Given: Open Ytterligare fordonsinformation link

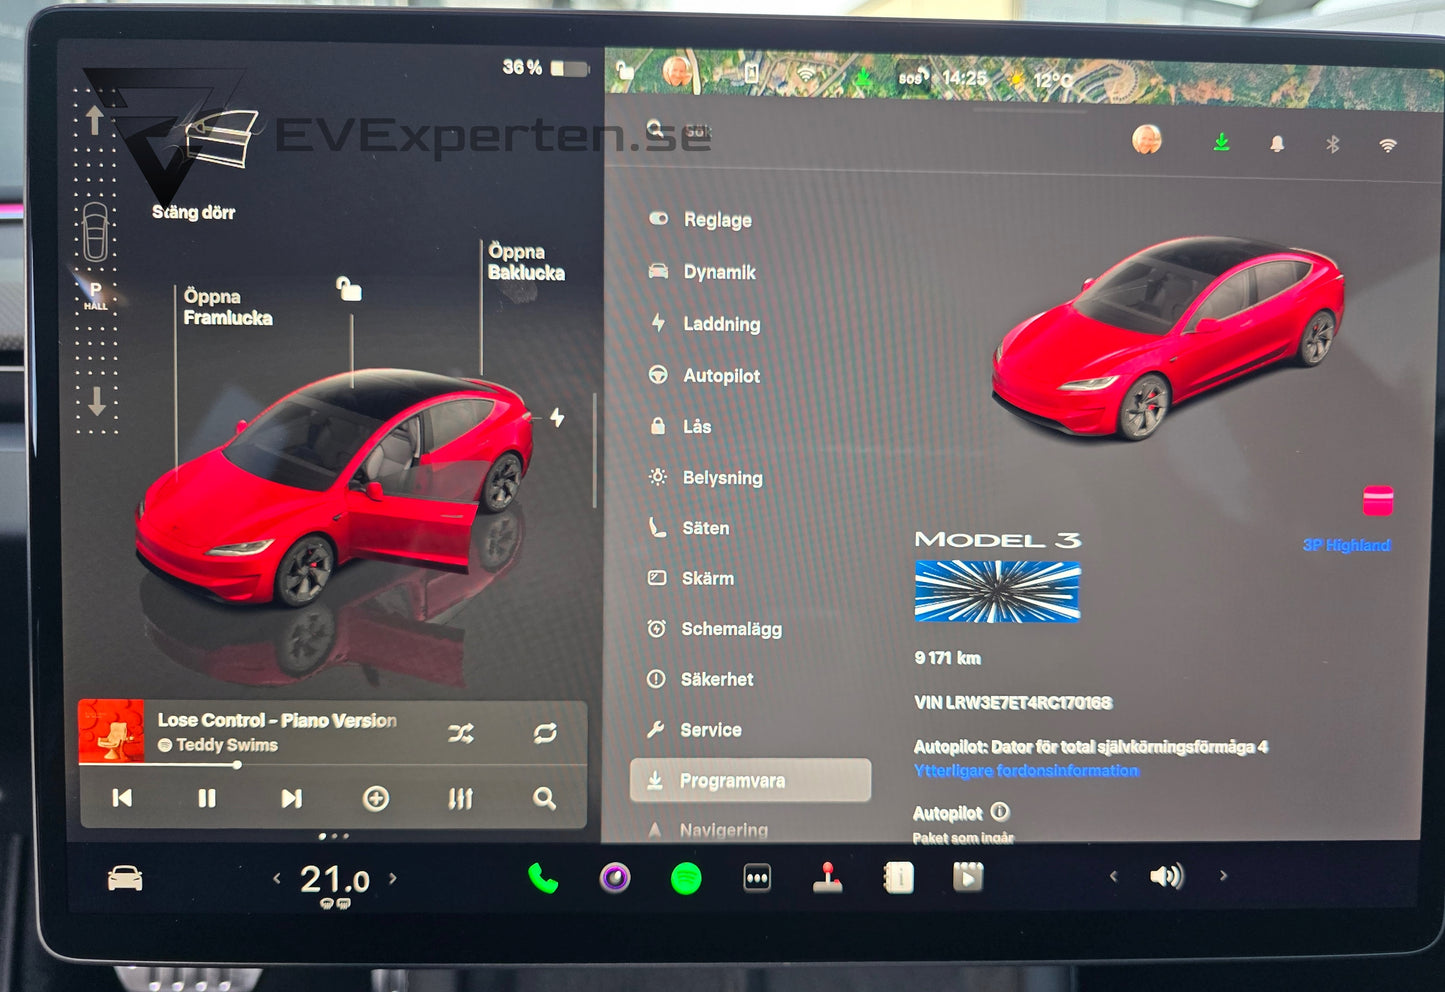Looking at the screenshot, I should tap(1026, 770).
